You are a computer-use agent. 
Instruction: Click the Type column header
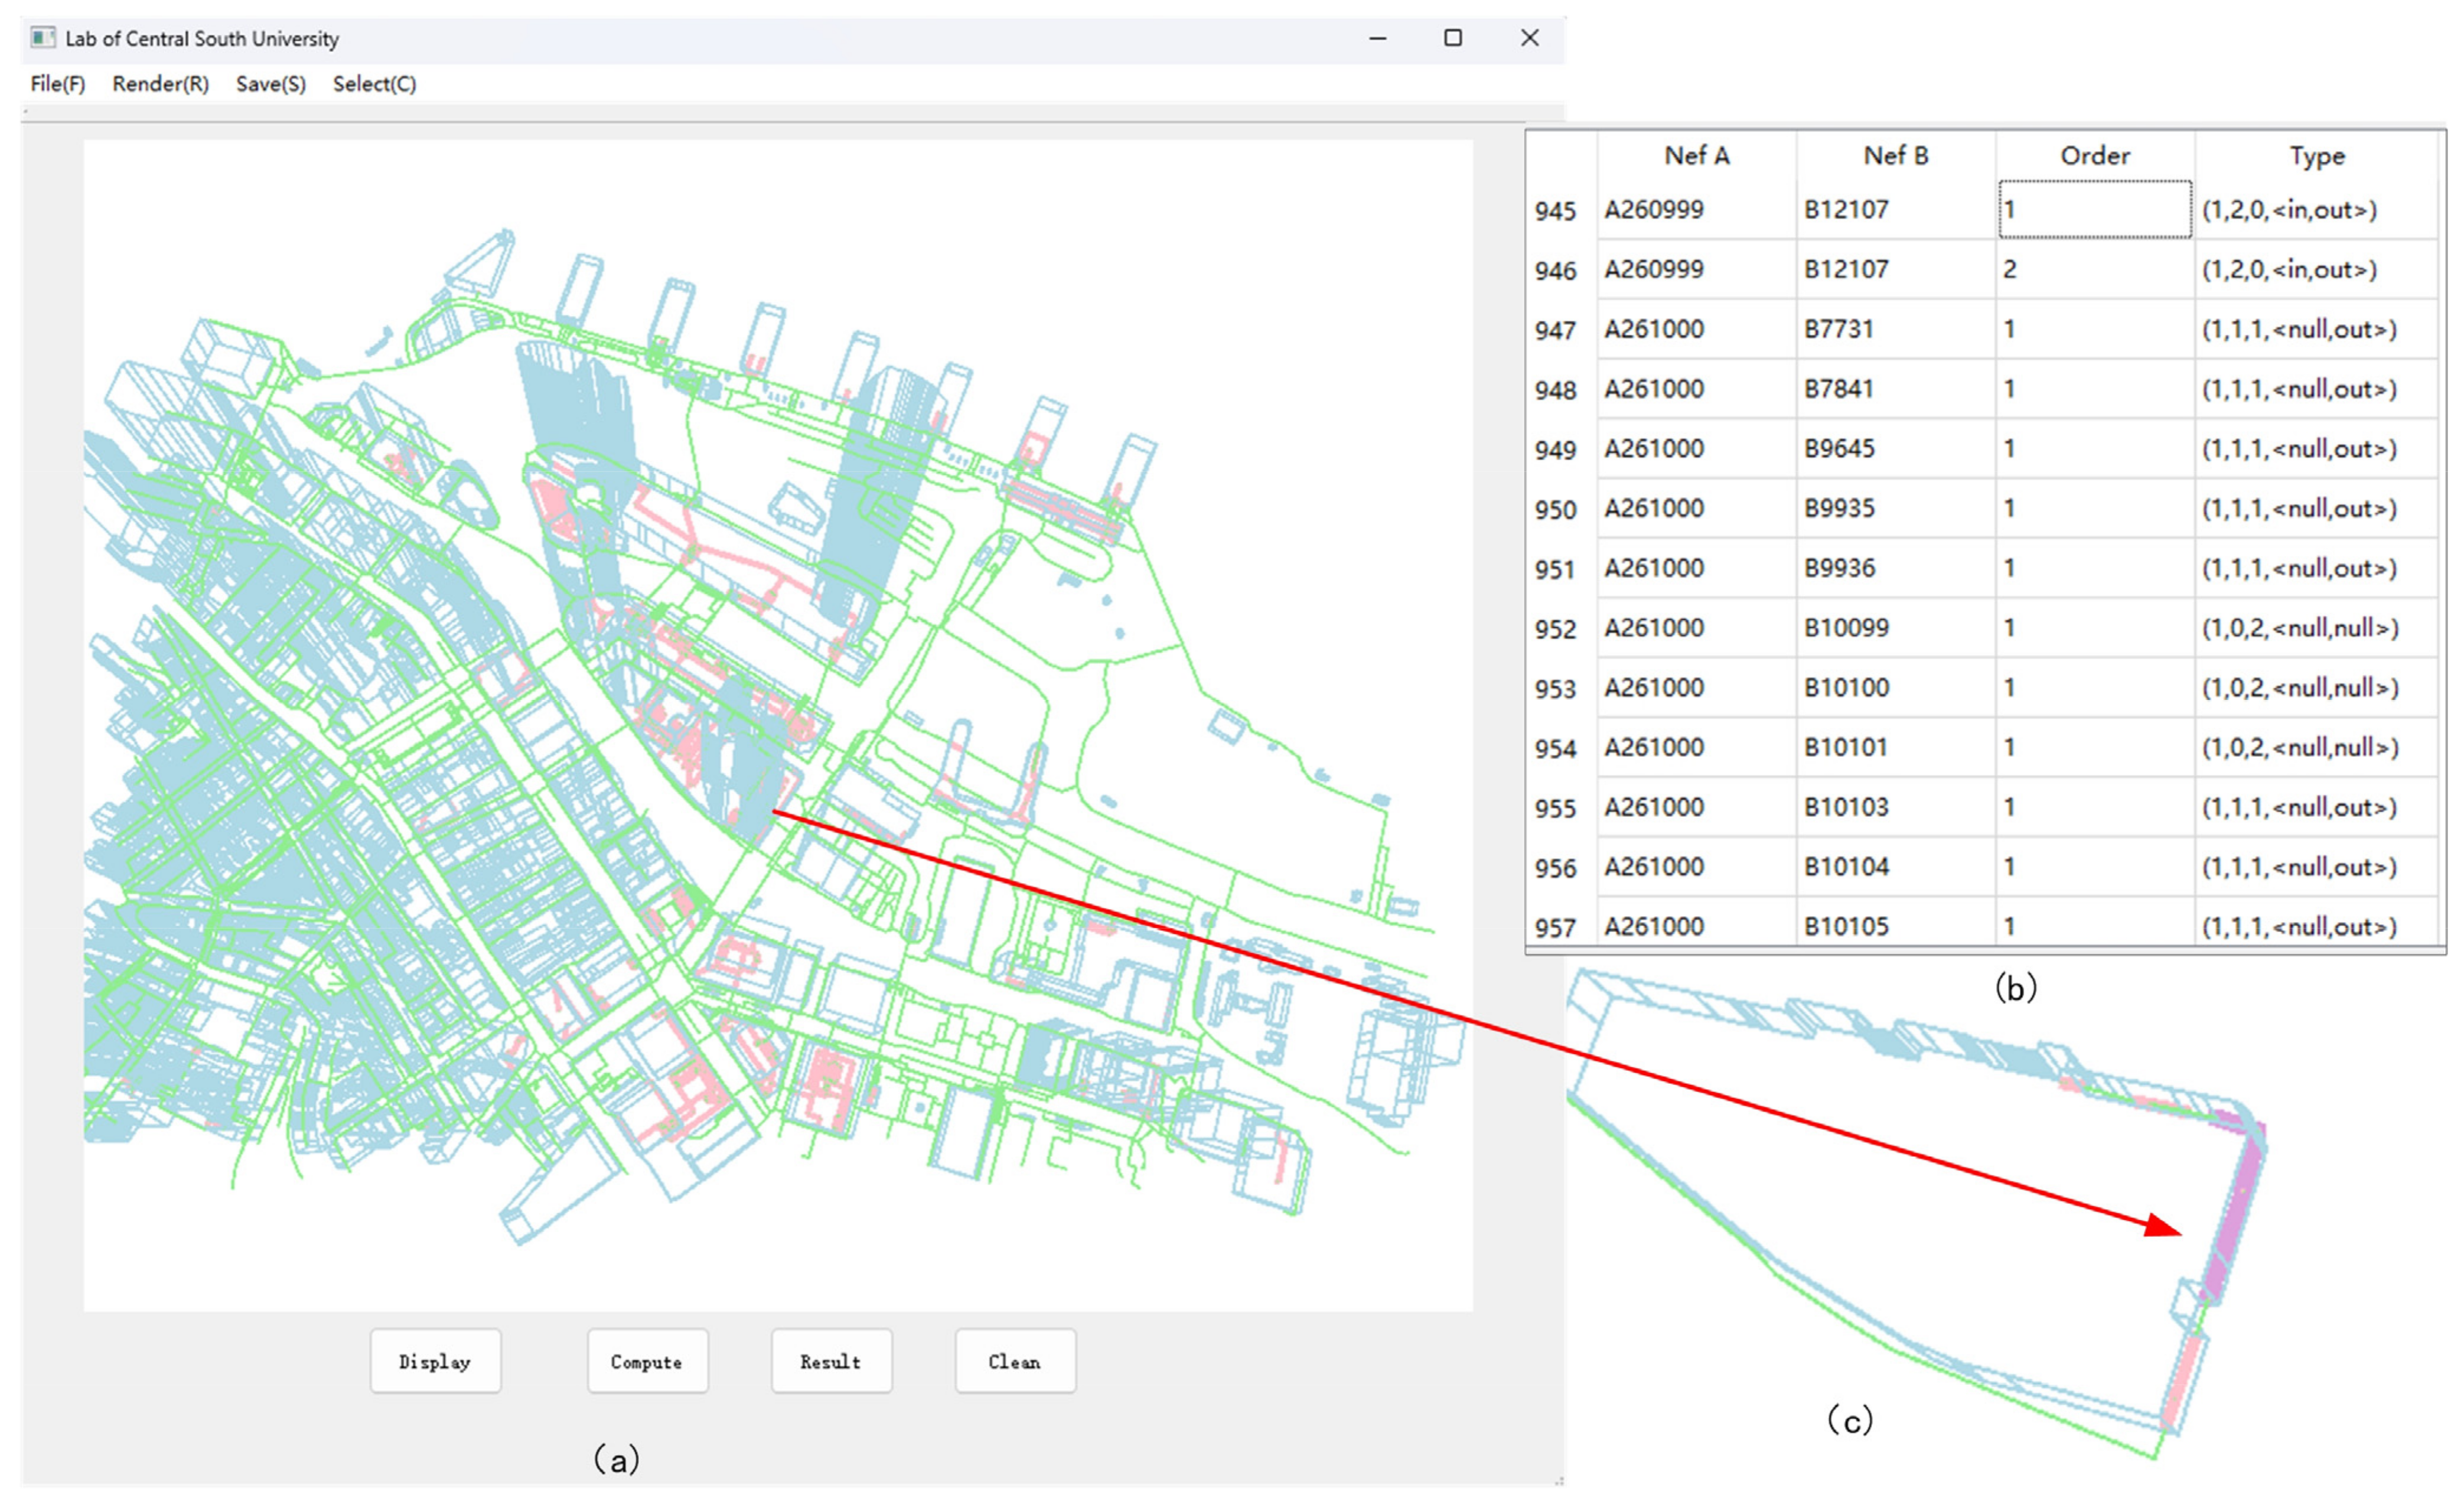pyautogui.click(x=2316, y=156)
